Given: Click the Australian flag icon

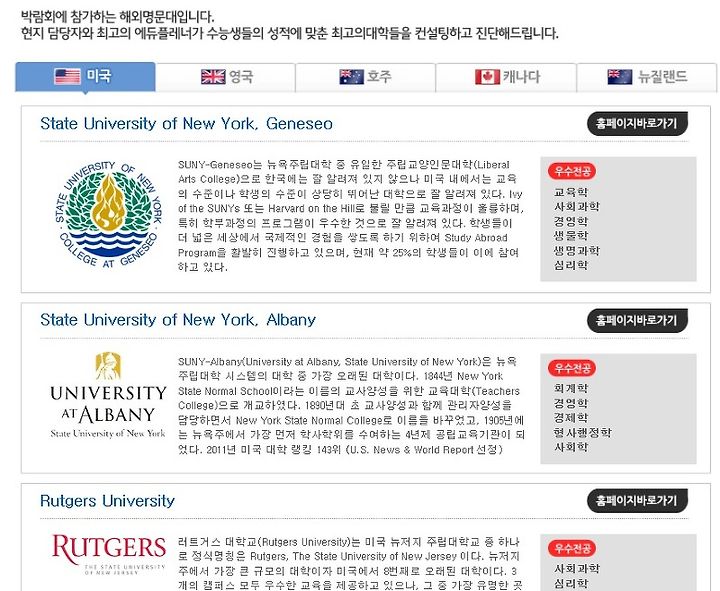Looking at the screenshot, I should (x=351, y=77).
